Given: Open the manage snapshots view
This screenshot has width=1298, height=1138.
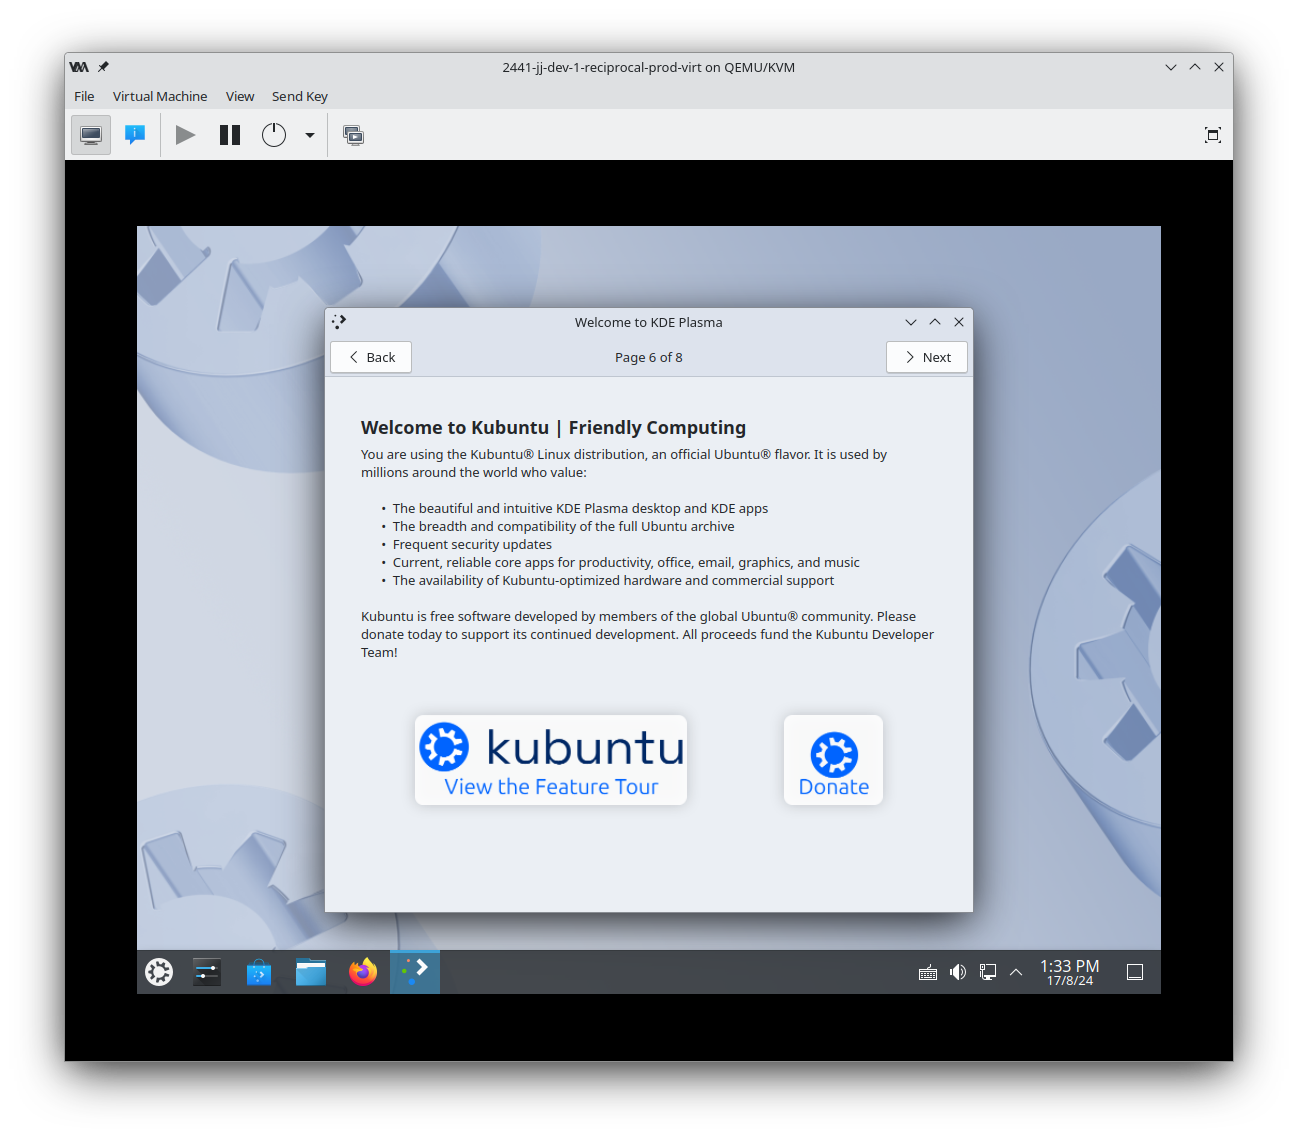Looking at the screenshot, I should point(354,135).
